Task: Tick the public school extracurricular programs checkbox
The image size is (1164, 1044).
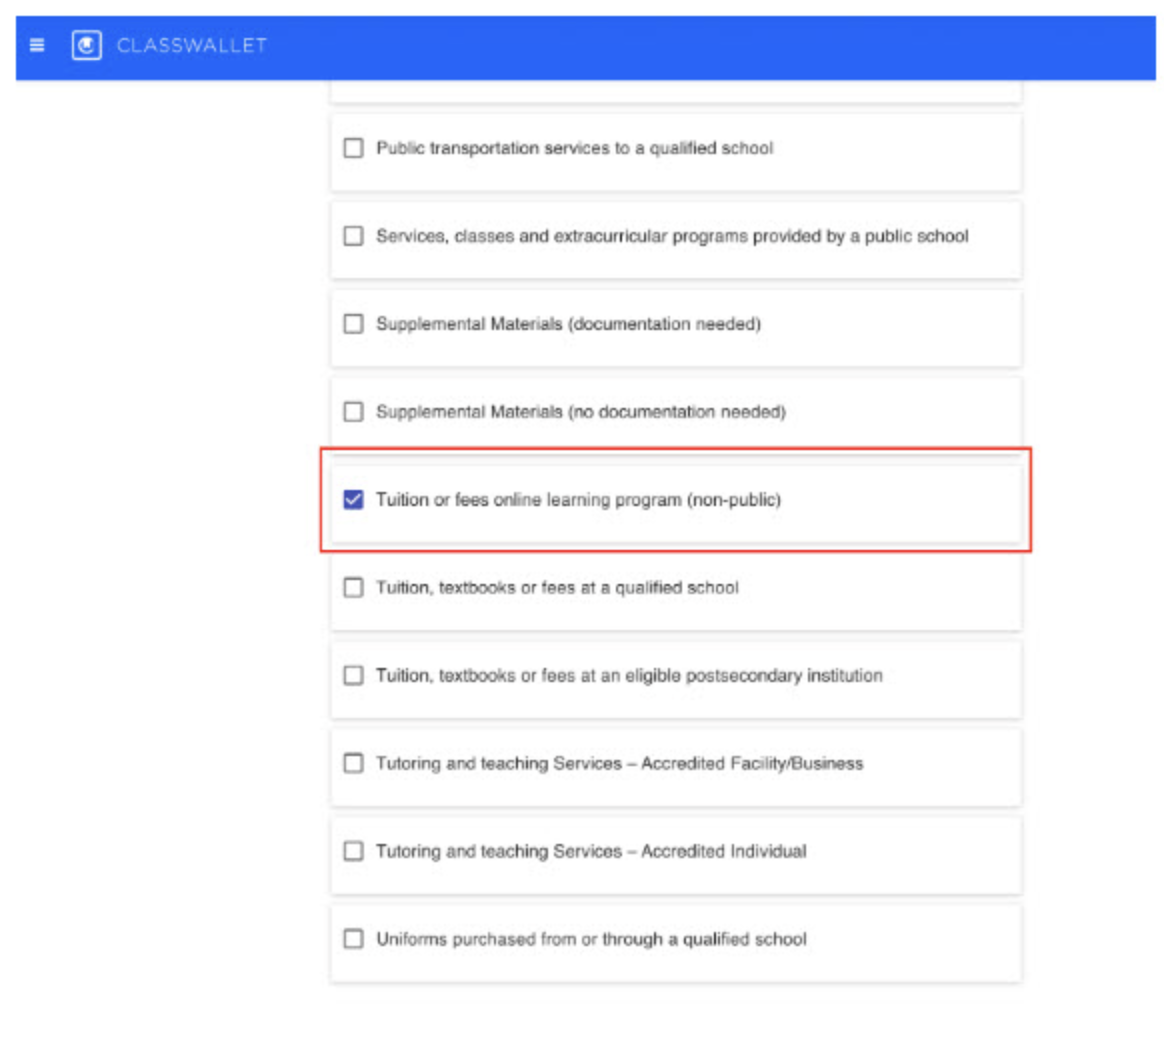Action: 353,236
